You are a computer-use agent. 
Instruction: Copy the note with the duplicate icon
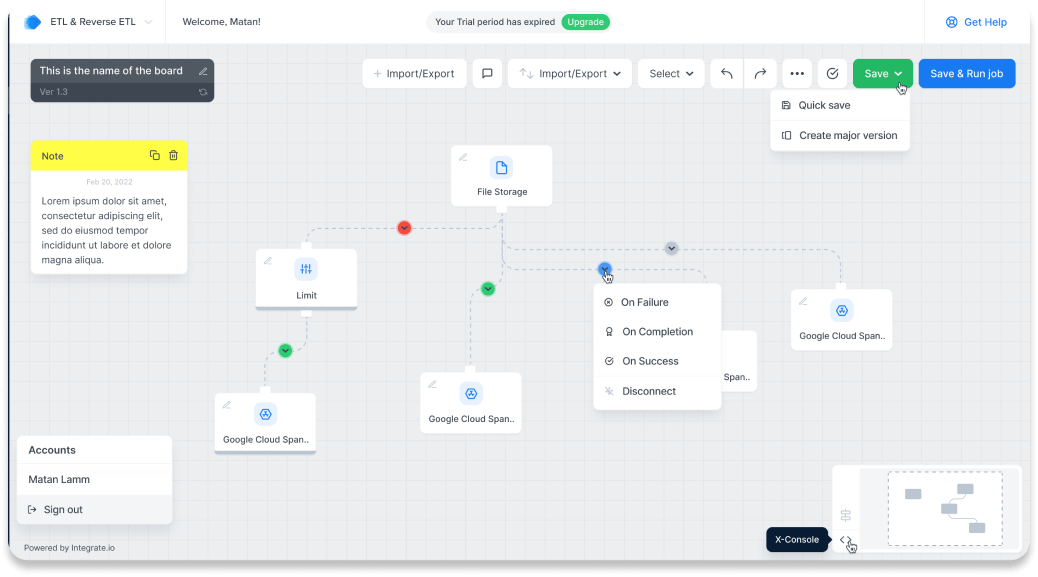tap(155, 155)
